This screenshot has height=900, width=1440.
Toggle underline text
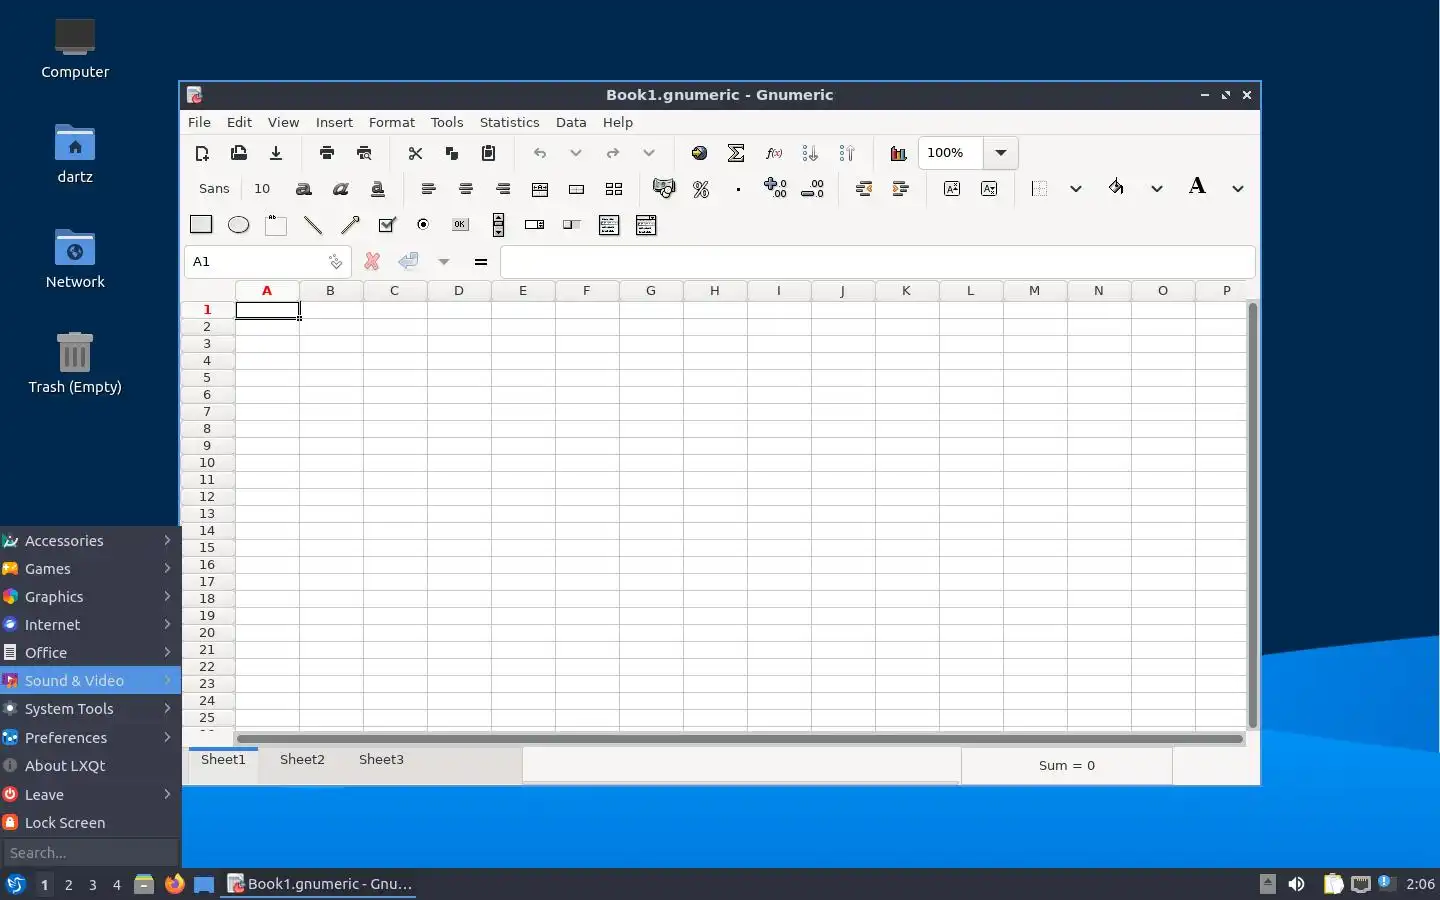(x=378, y=189)
